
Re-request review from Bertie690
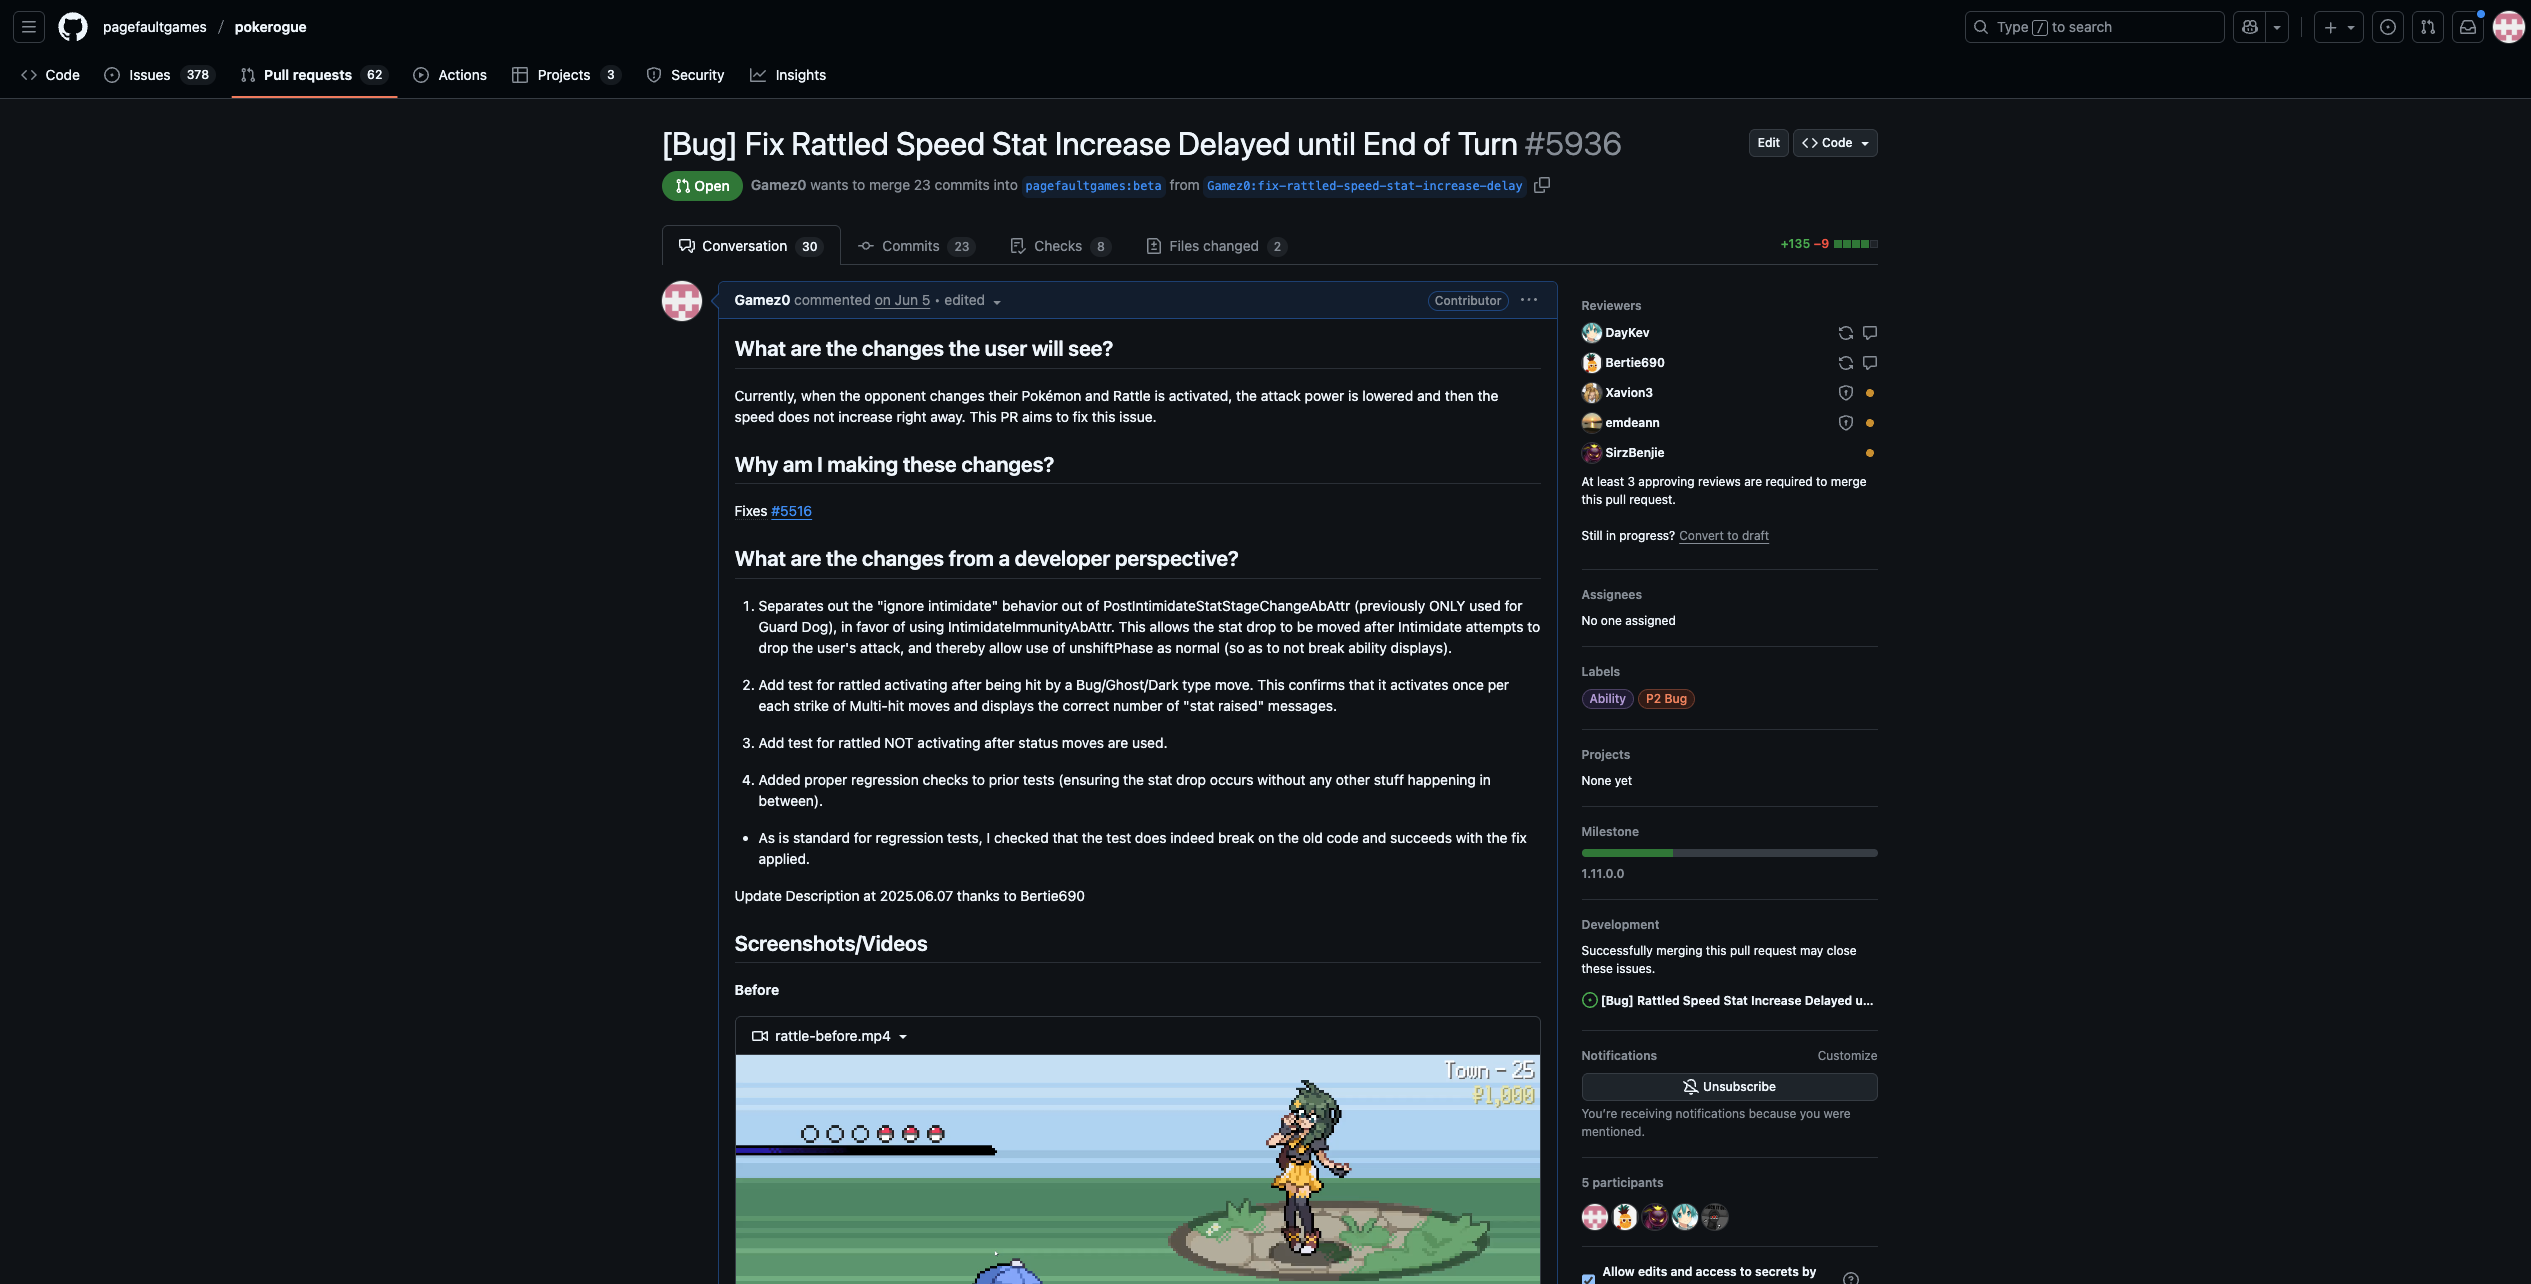click(x=1845, y=363)
